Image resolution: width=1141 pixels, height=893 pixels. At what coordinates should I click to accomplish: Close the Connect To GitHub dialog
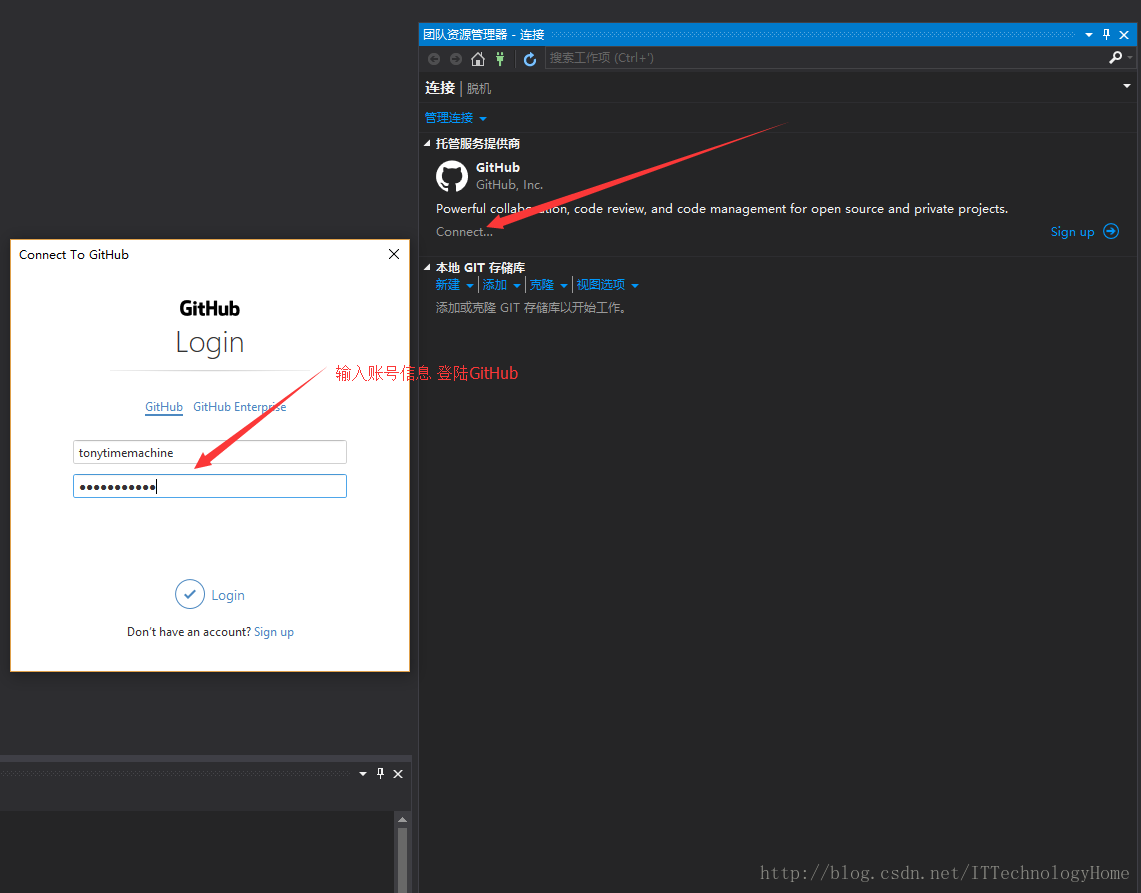pos(394,254)
